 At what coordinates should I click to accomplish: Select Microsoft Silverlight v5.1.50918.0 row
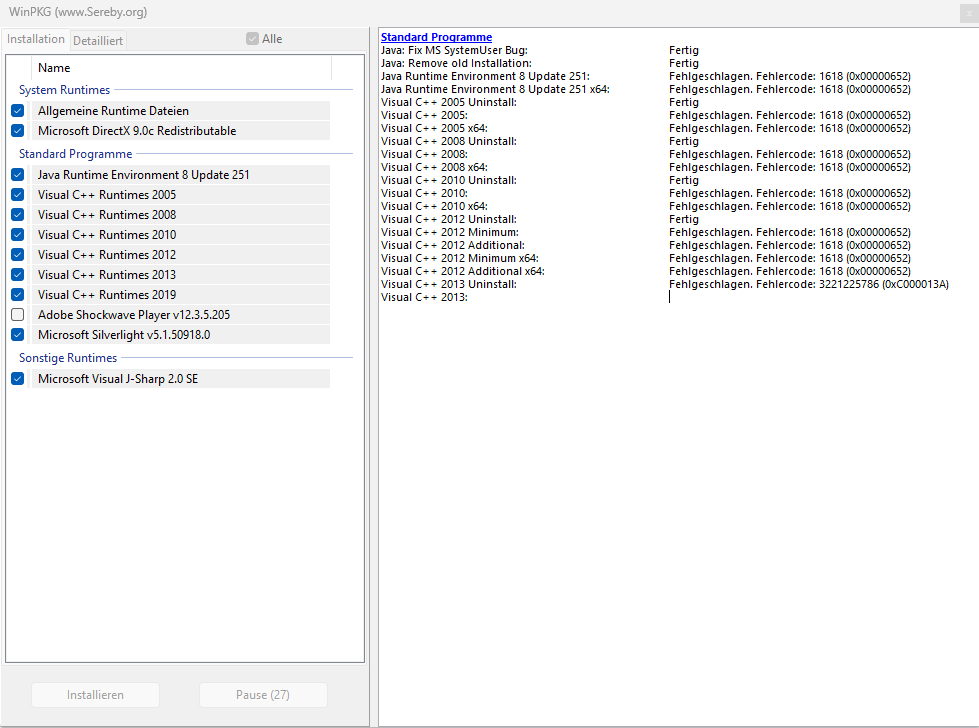click(x=180, y=335)
